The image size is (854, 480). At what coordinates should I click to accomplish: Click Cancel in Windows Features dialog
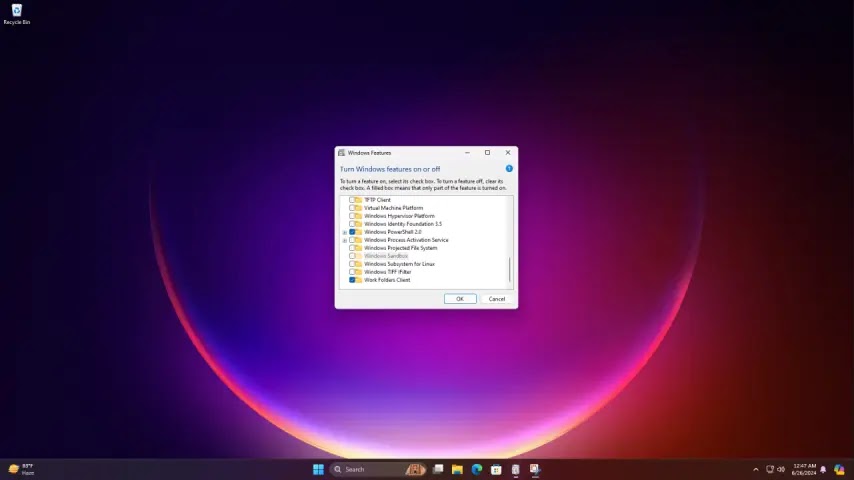click(497, 299)
